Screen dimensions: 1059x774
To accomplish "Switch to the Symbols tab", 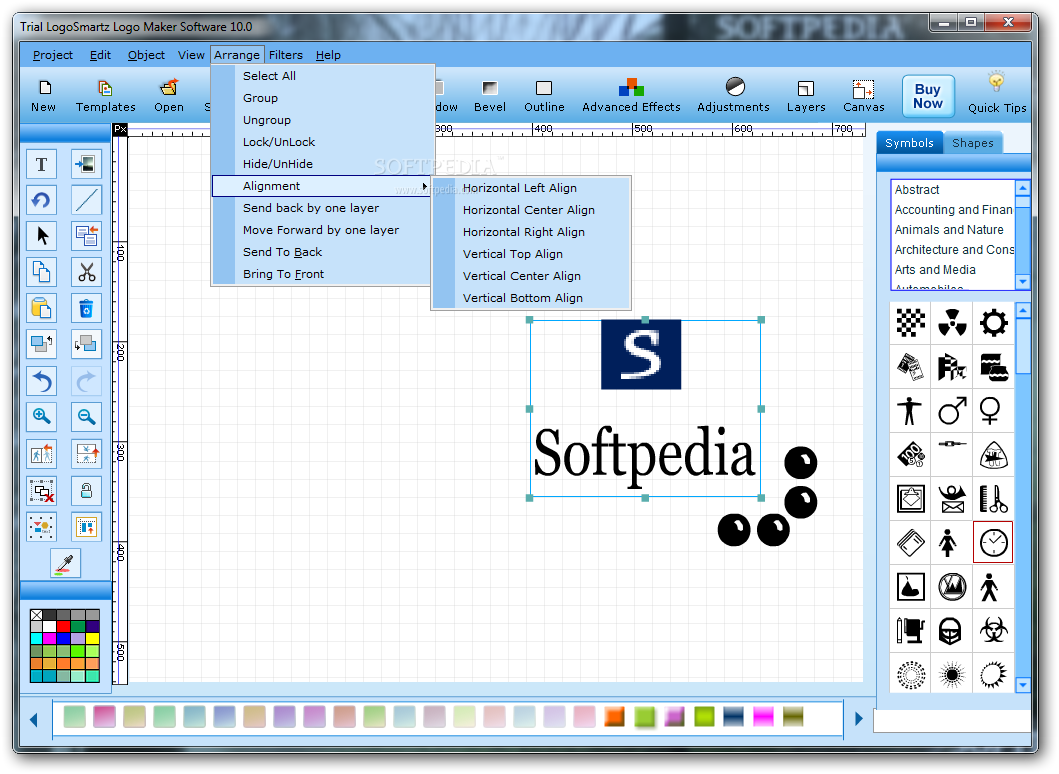I will [909, 143].
